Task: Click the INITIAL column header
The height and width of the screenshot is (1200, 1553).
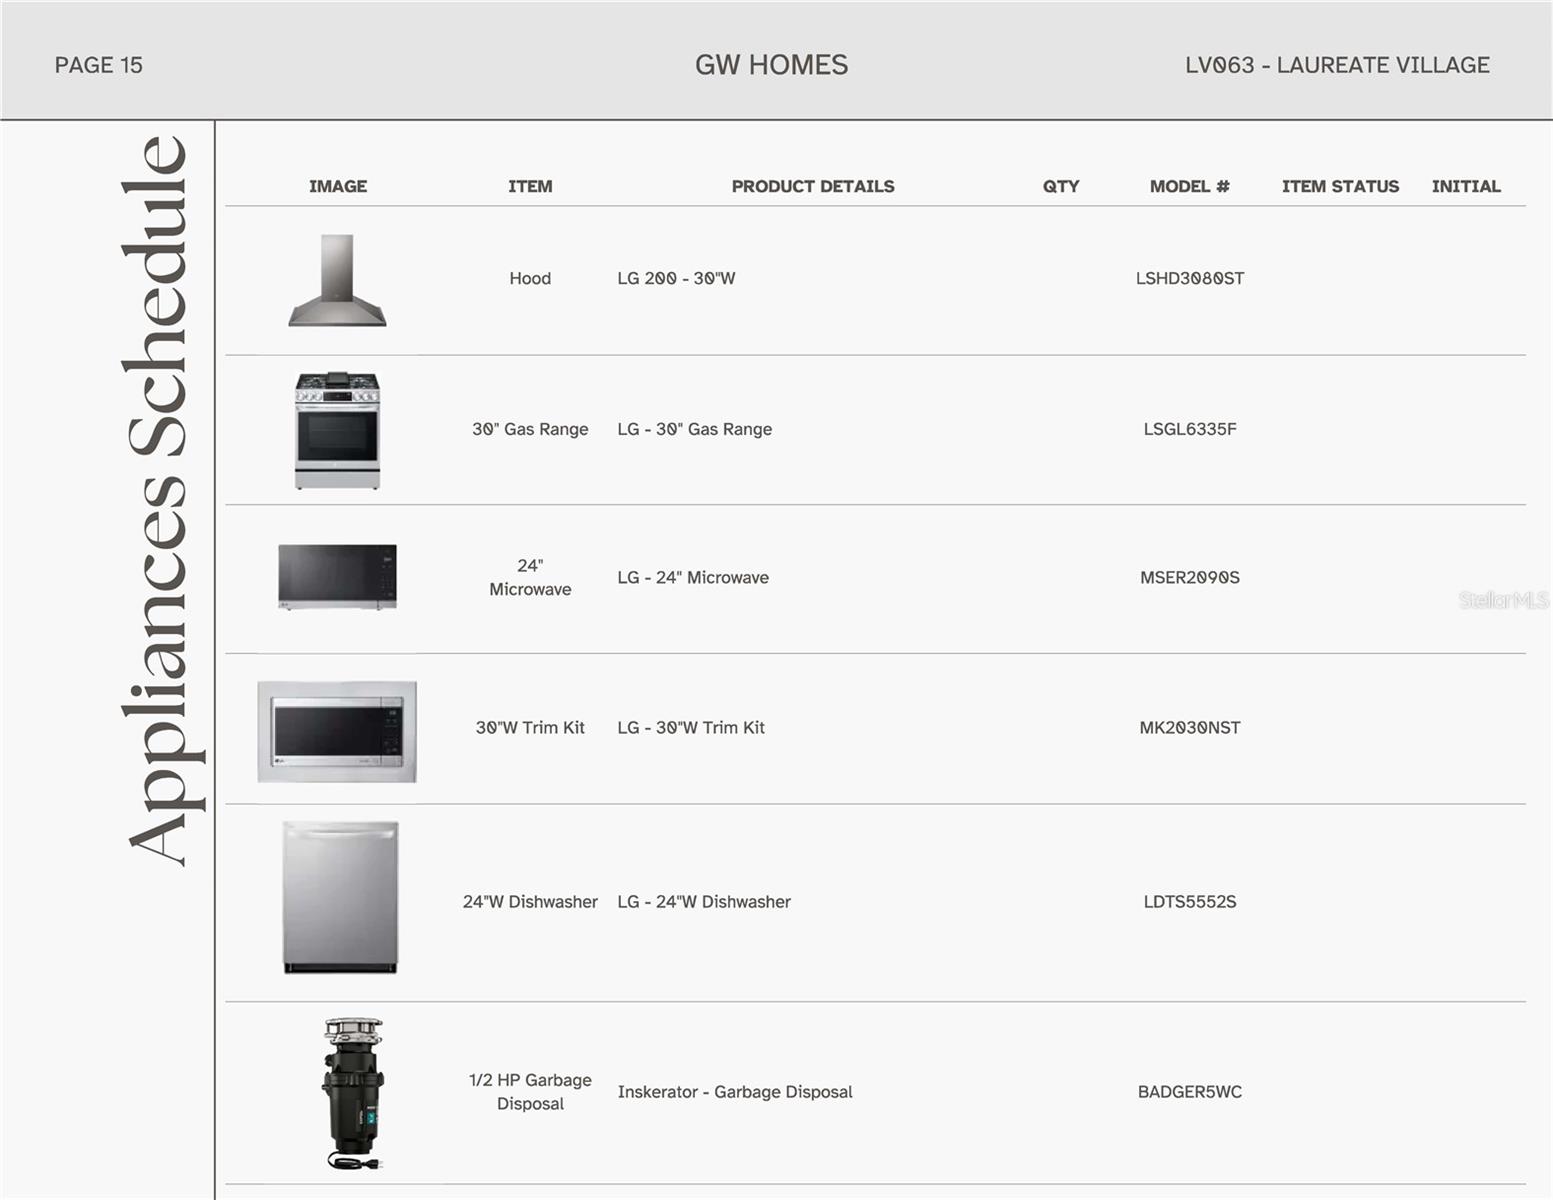Action: [x=1466, y=186]
